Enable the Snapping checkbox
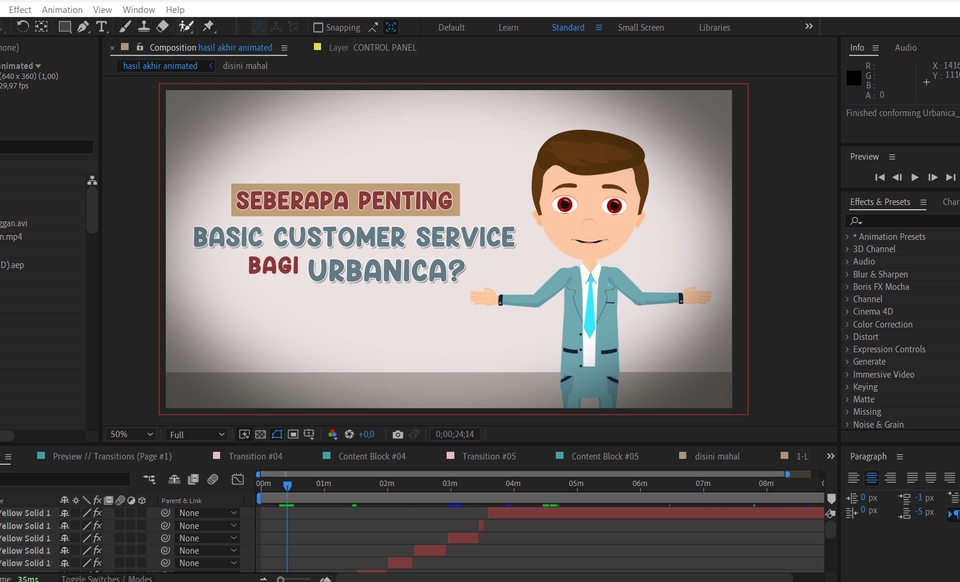The width and height of the screenshot is (960, 582). point(318,27)
